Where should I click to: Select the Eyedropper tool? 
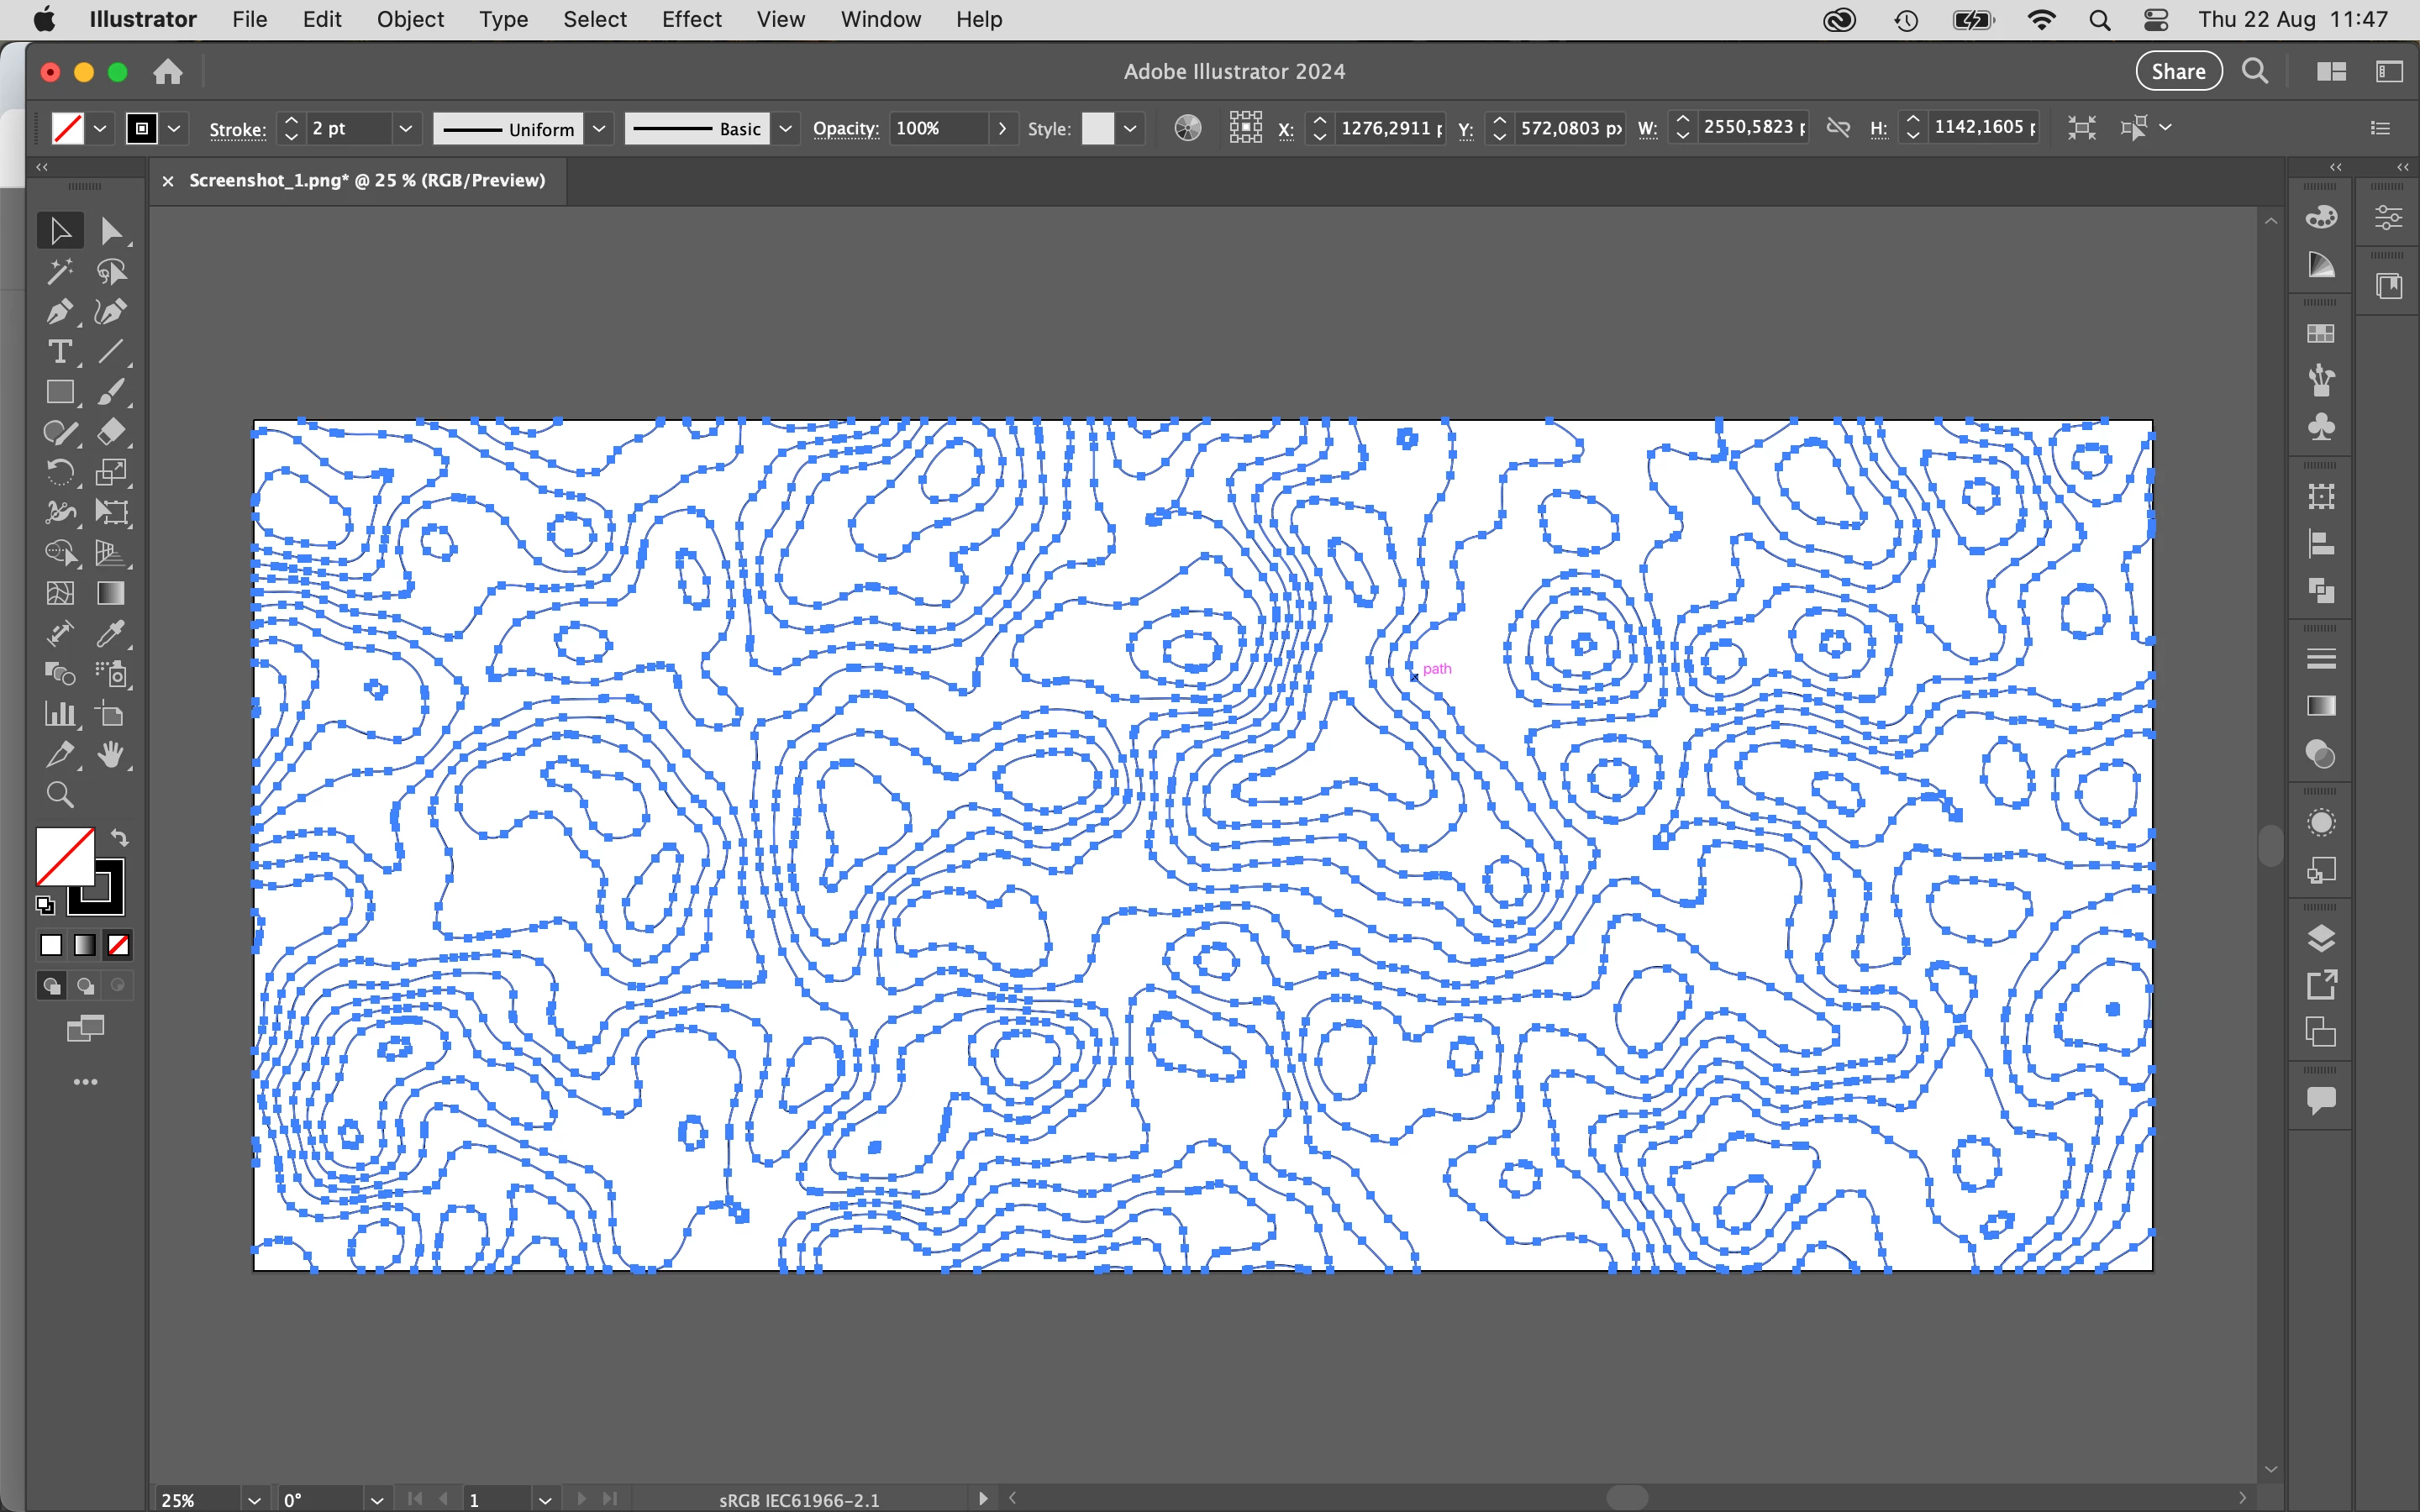pos(111,634)
